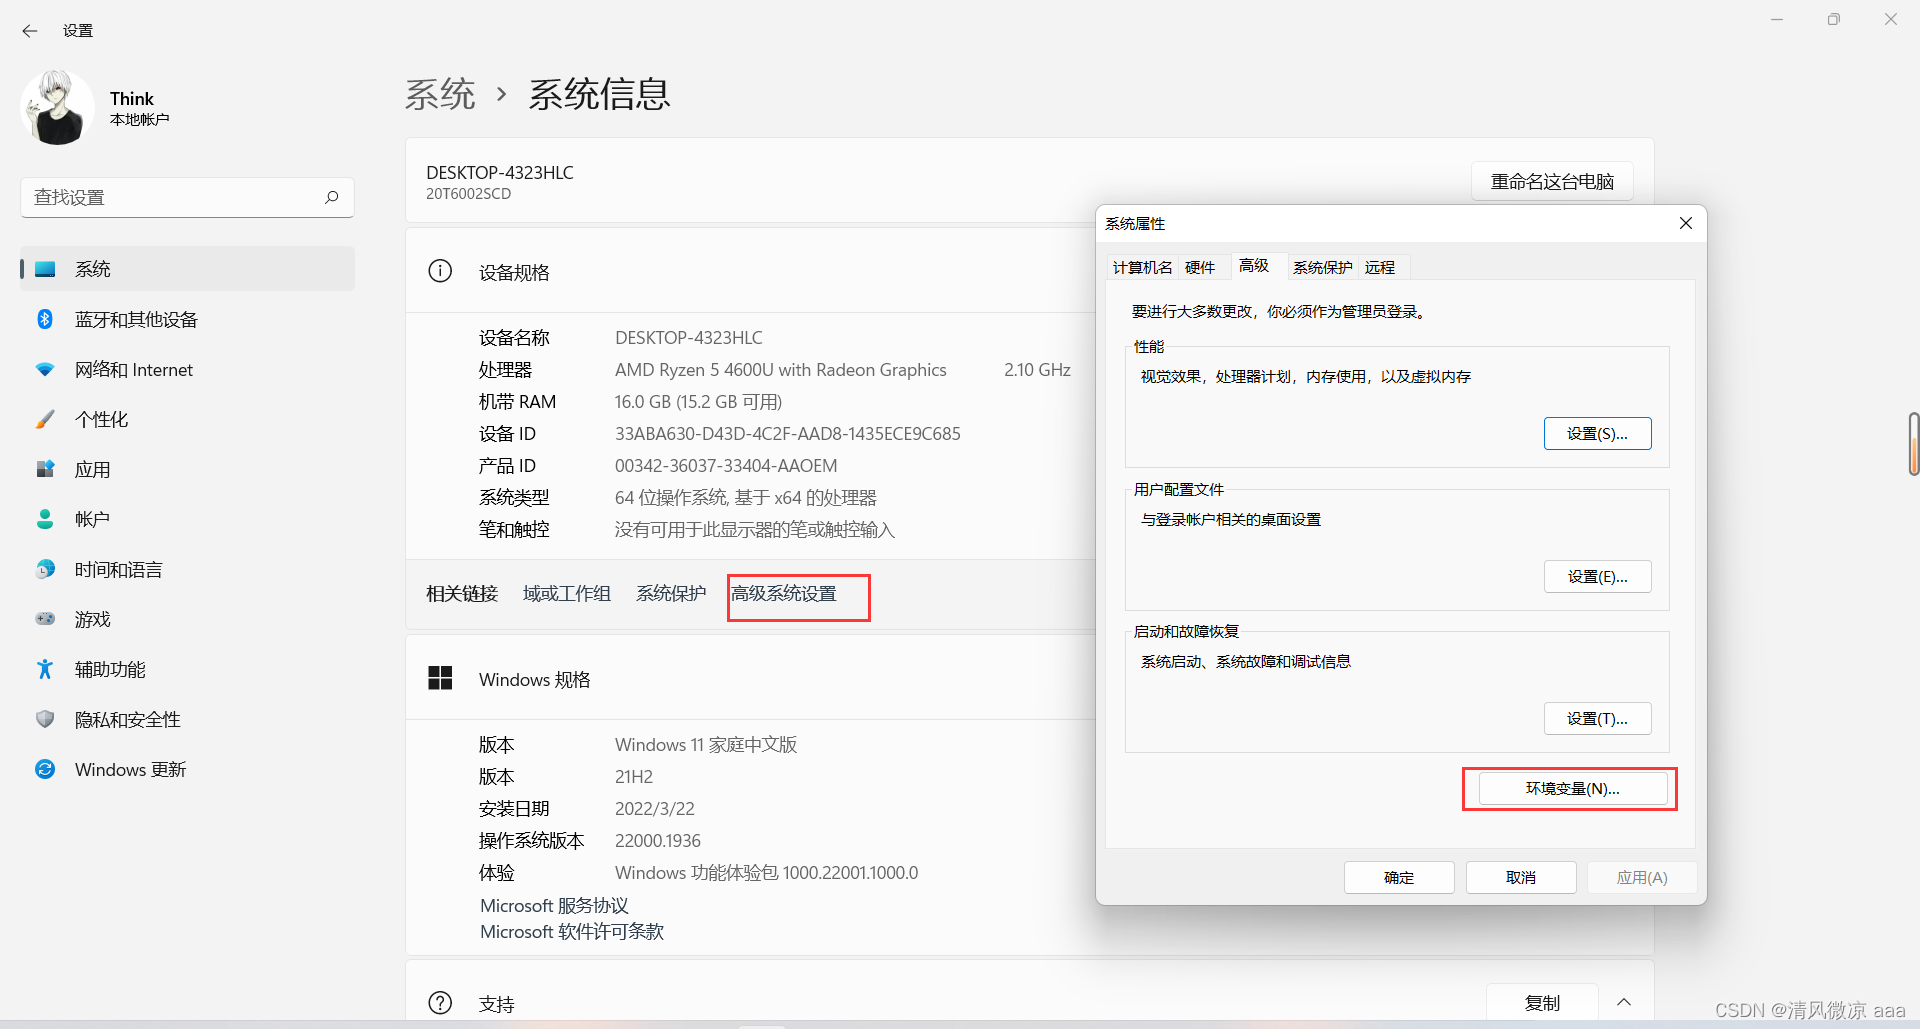This screenshot has height=1029, width=1920.
Task: Switch to 计算机名 tab in 系统属性
Action: (1142, 267)
